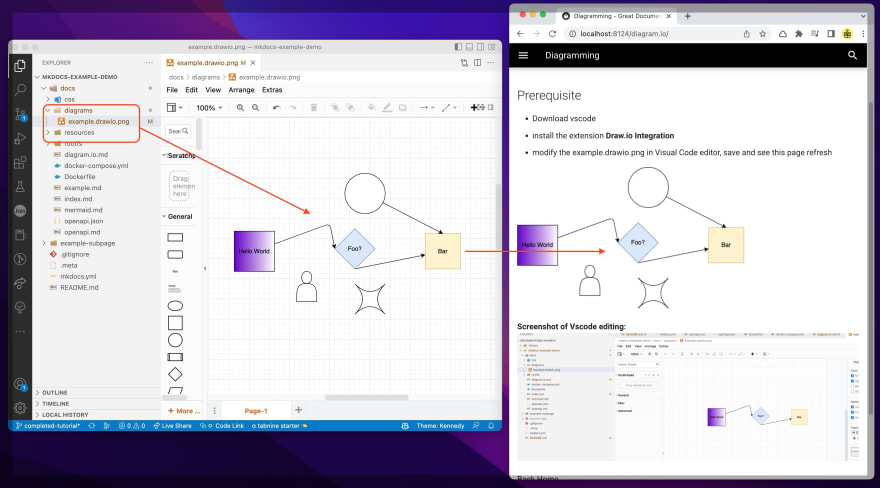Select the Diagramming browser tab
880x488 pixels.
coord(616,16)
